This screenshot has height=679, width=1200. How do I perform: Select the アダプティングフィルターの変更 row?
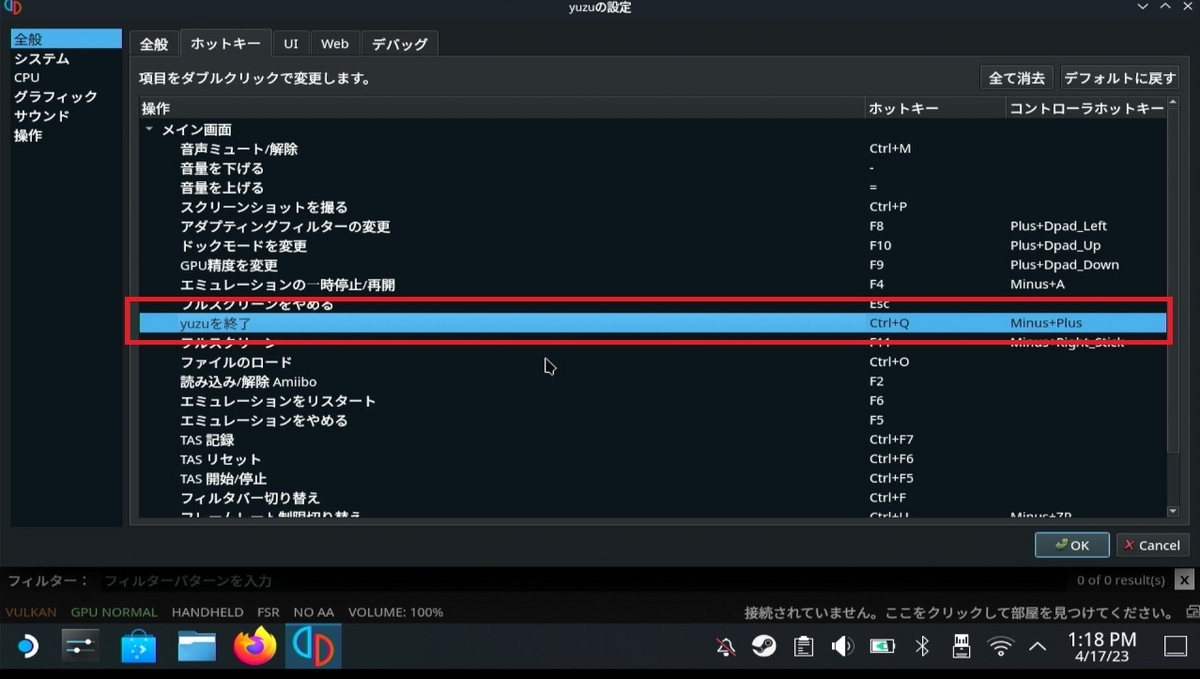click(x=652, y=226)
